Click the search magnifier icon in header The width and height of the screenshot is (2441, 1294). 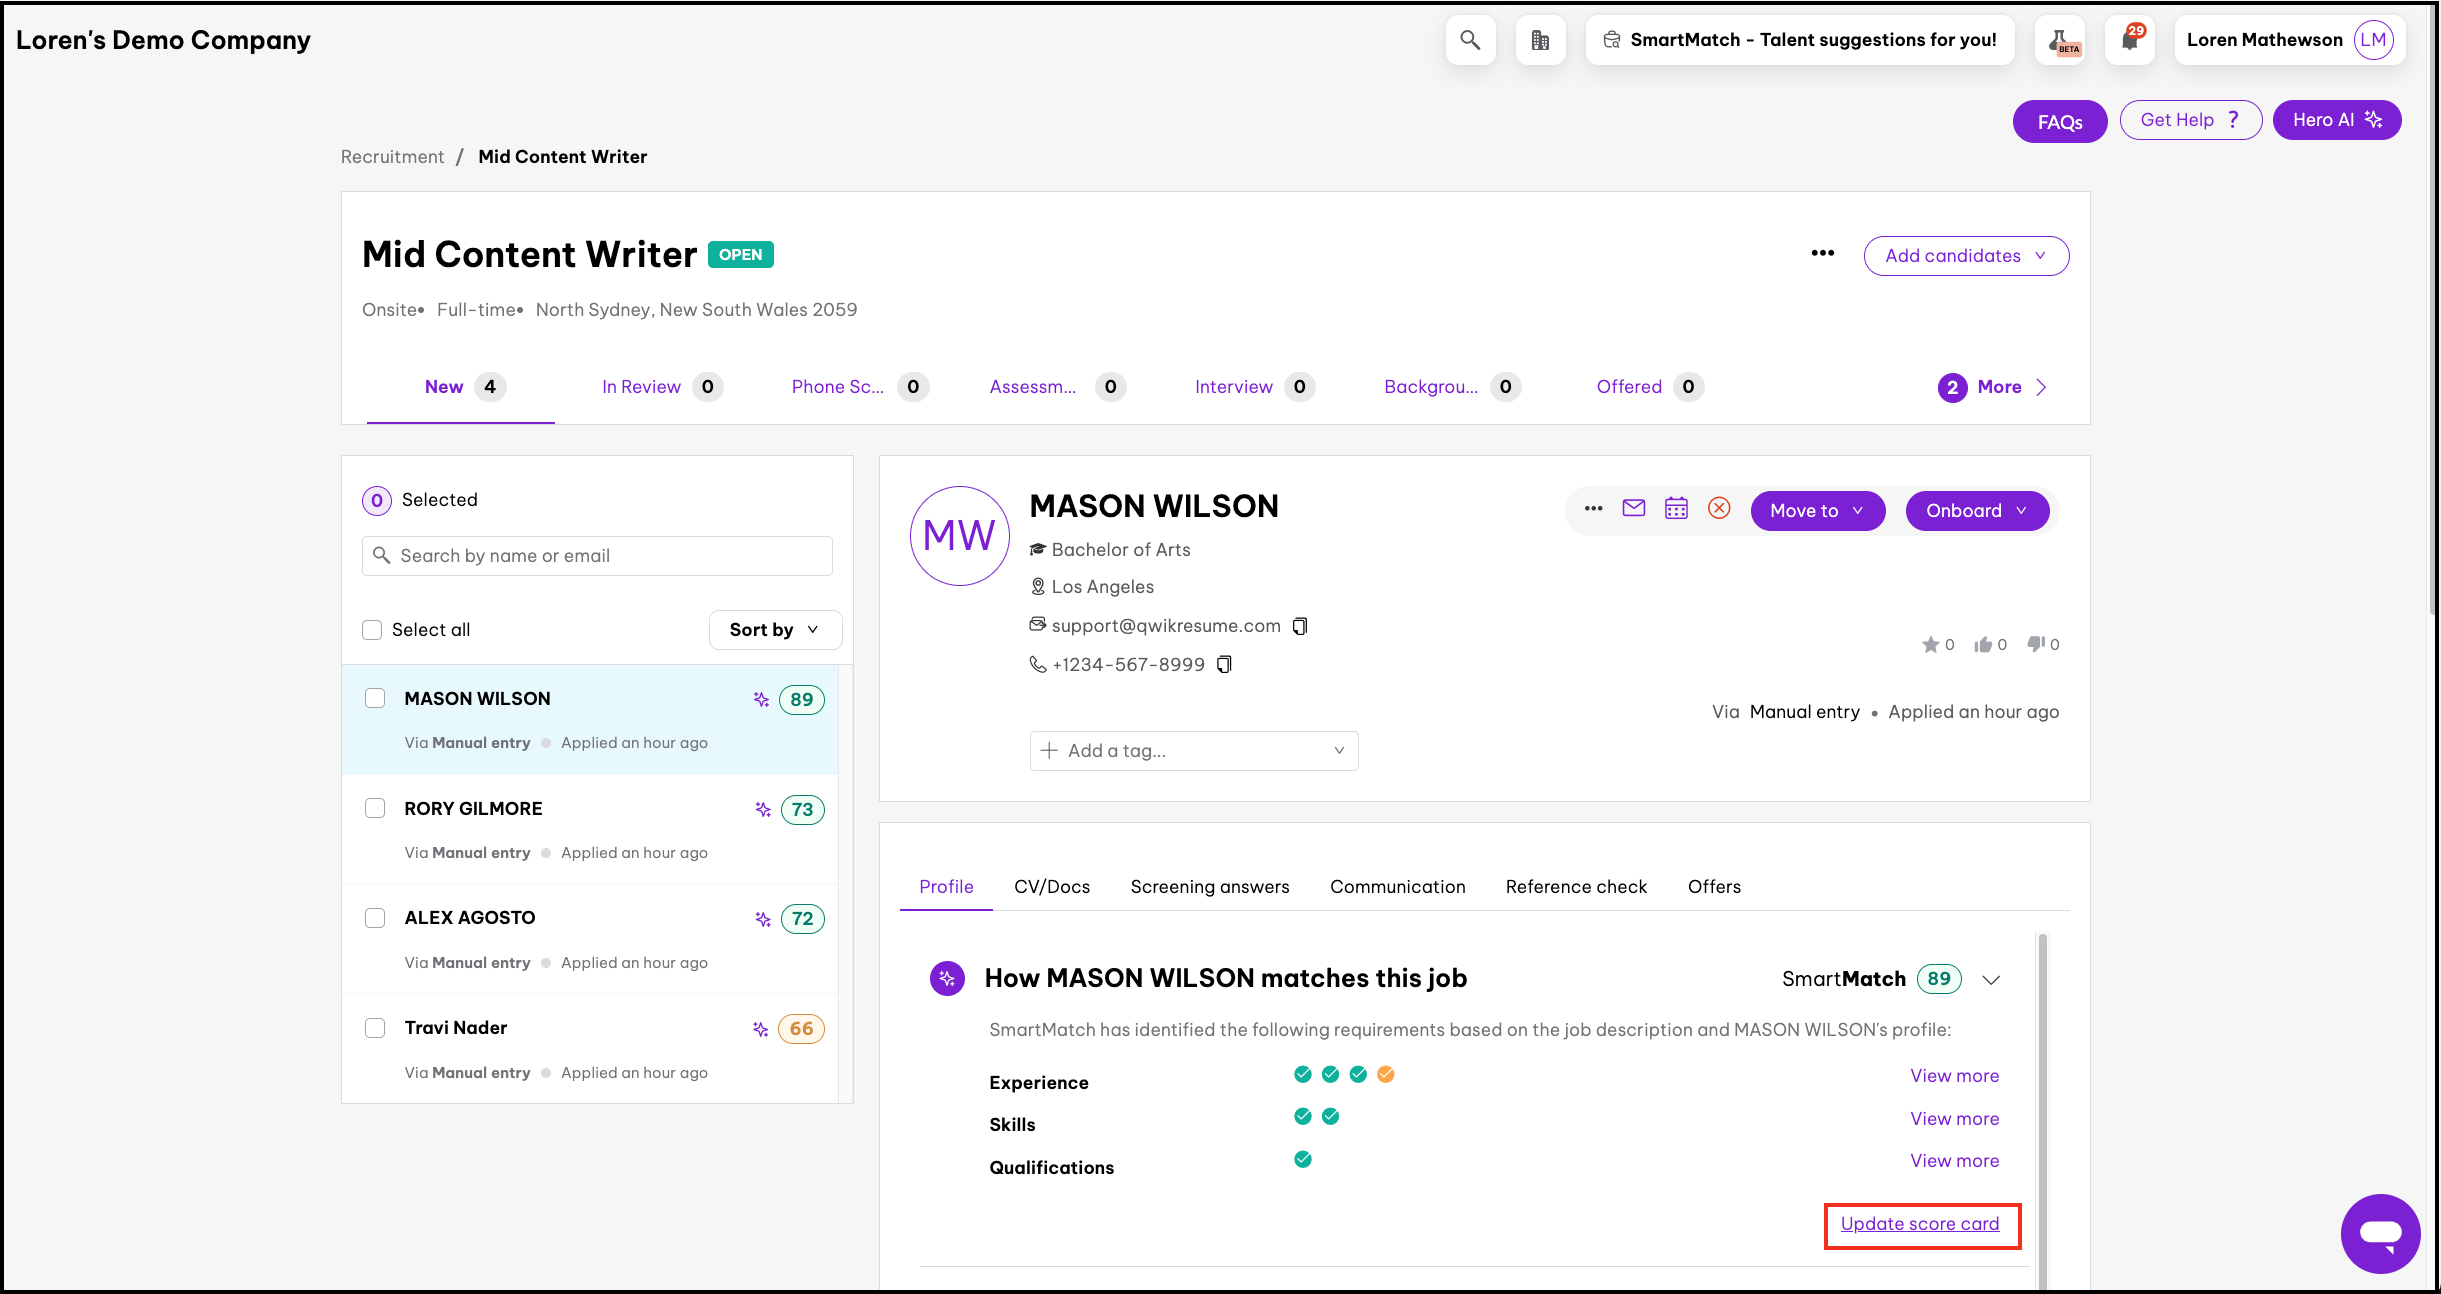(1470, 40)
